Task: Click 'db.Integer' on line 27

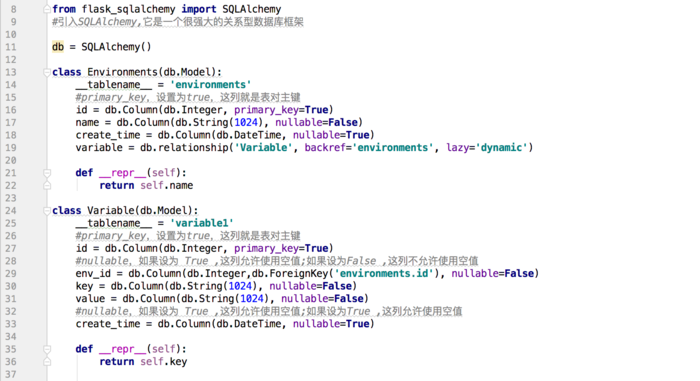Action: [193, 248]
